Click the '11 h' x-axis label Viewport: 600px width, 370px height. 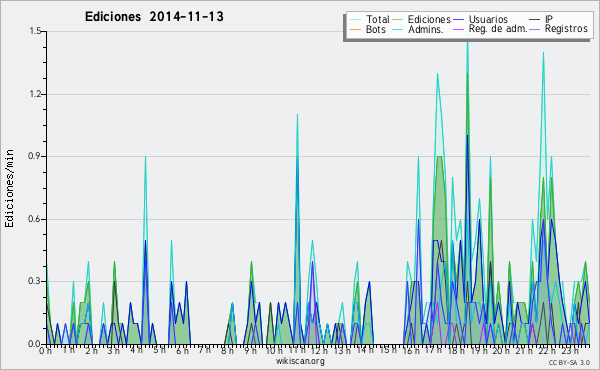click(297, 350)
